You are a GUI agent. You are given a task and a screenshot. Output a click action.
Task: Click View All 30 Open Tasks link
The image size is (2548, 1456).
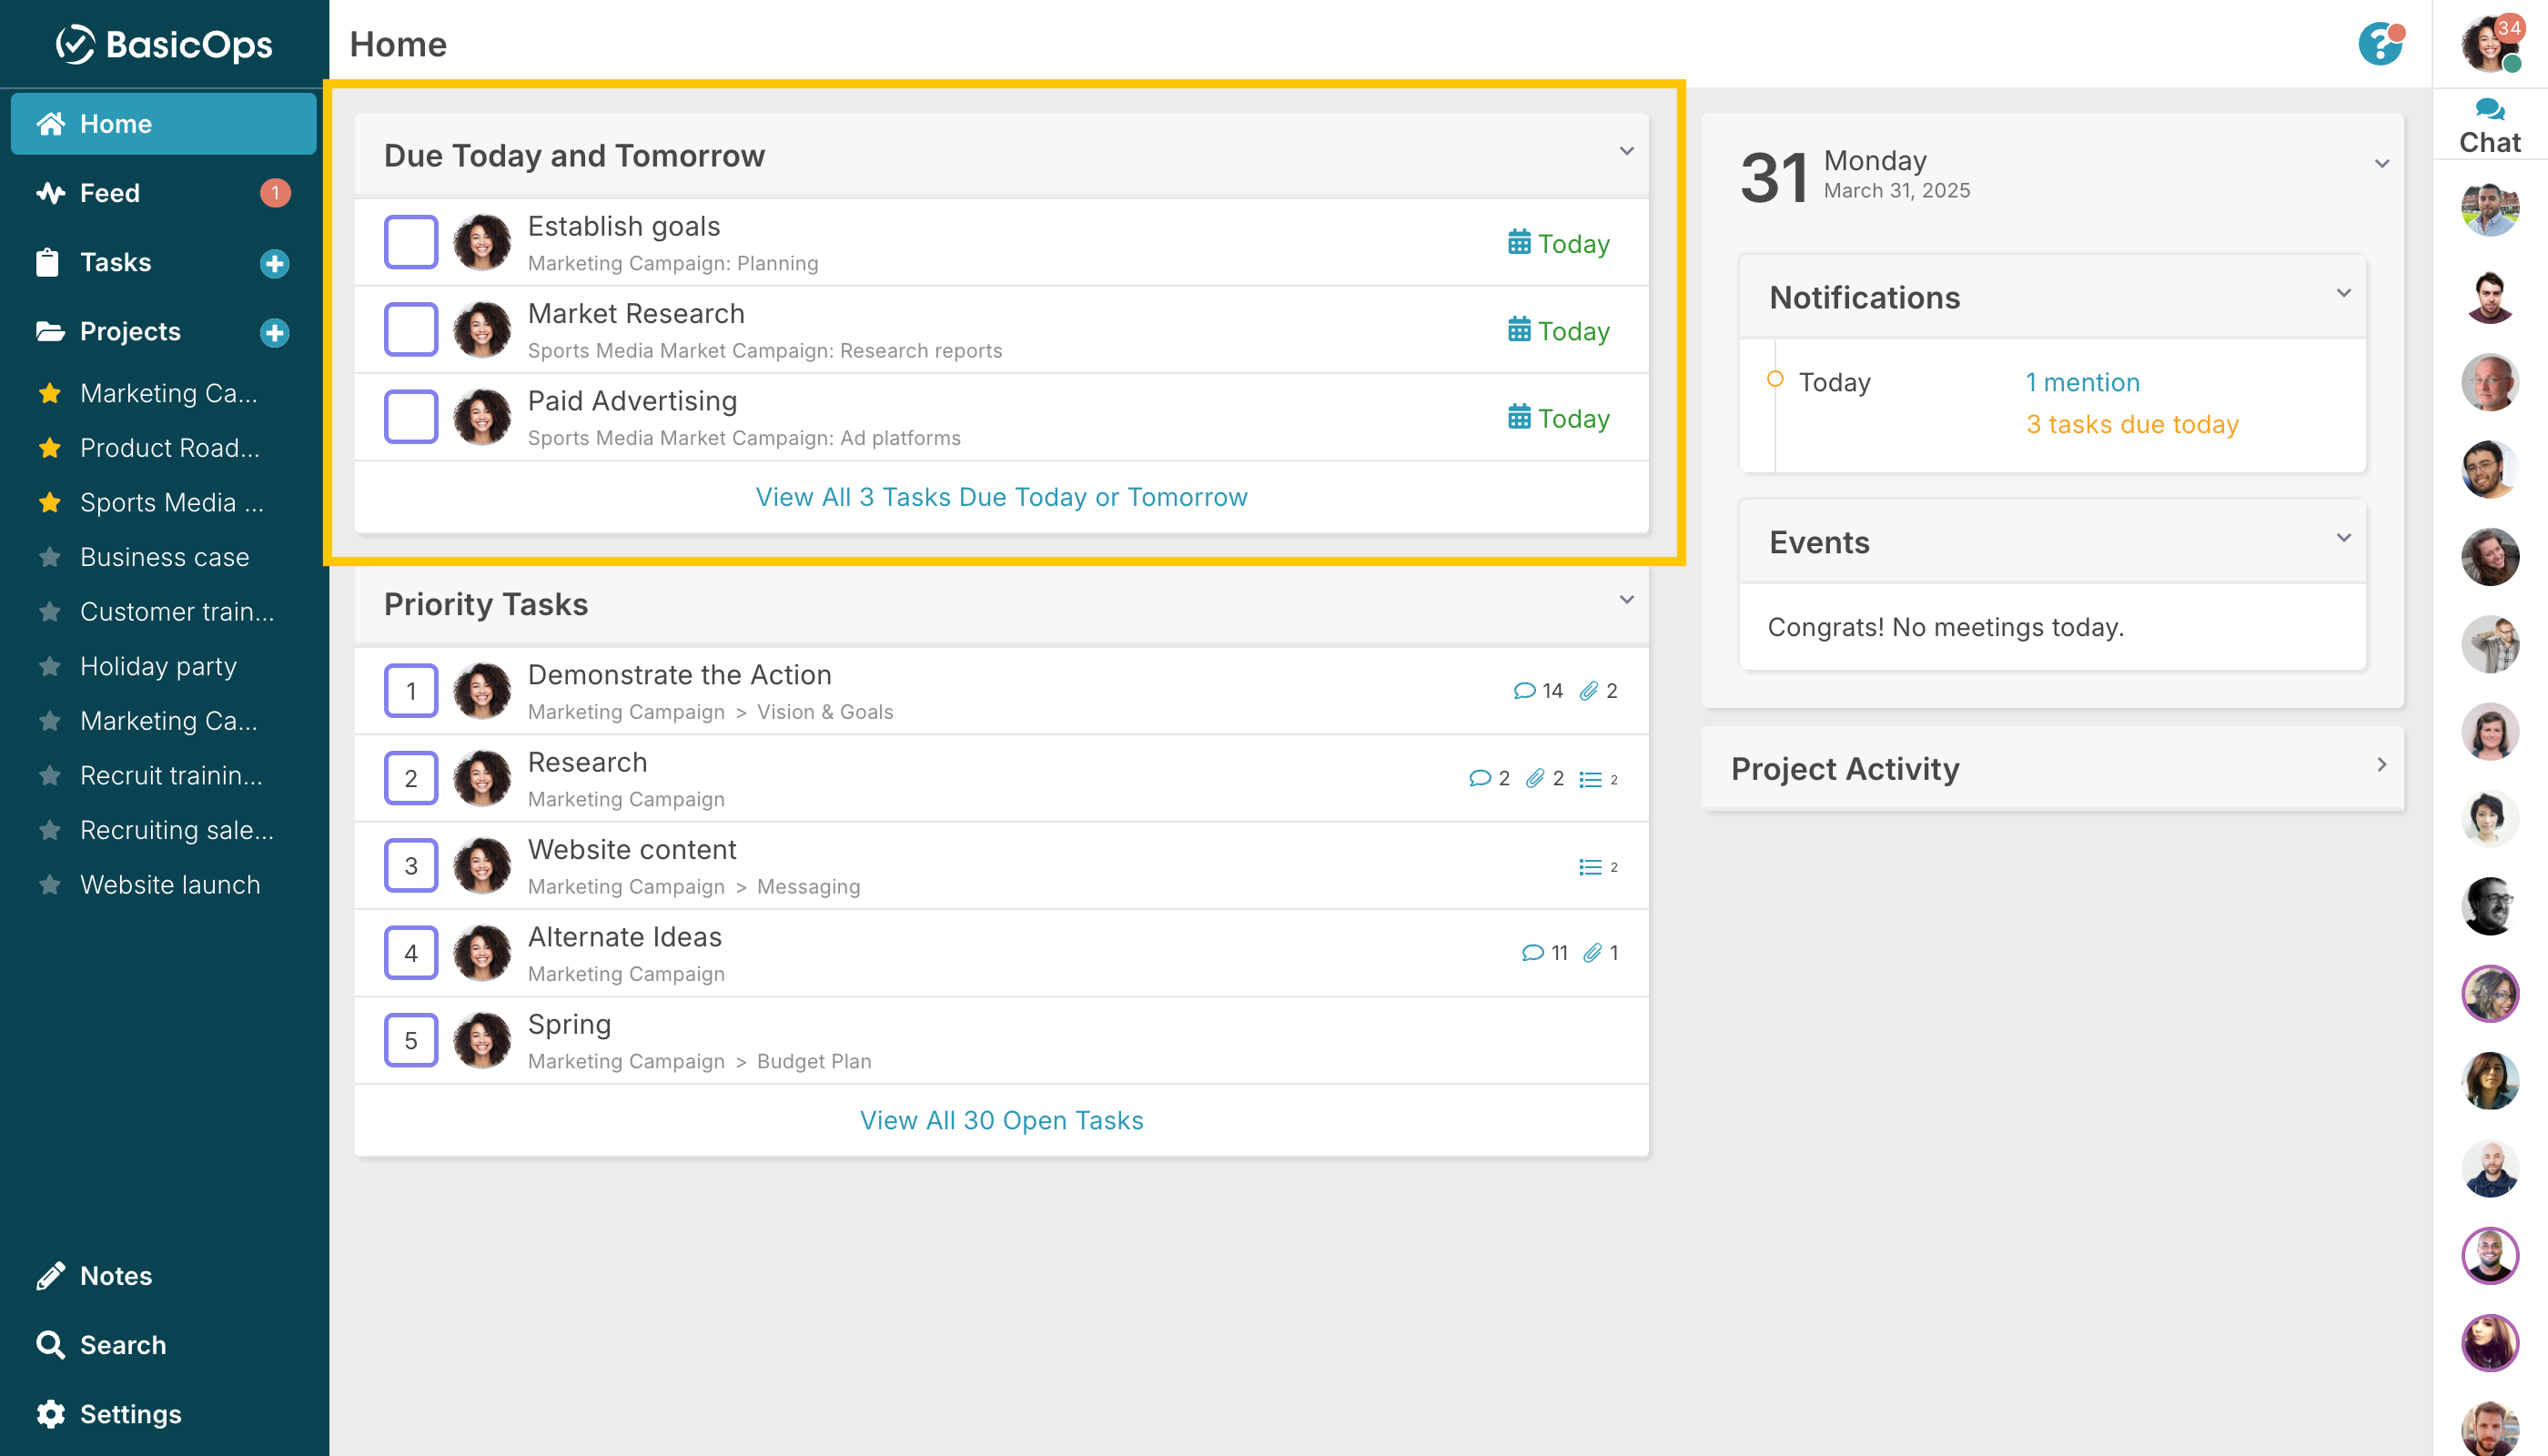[x=1001, y=1120]
